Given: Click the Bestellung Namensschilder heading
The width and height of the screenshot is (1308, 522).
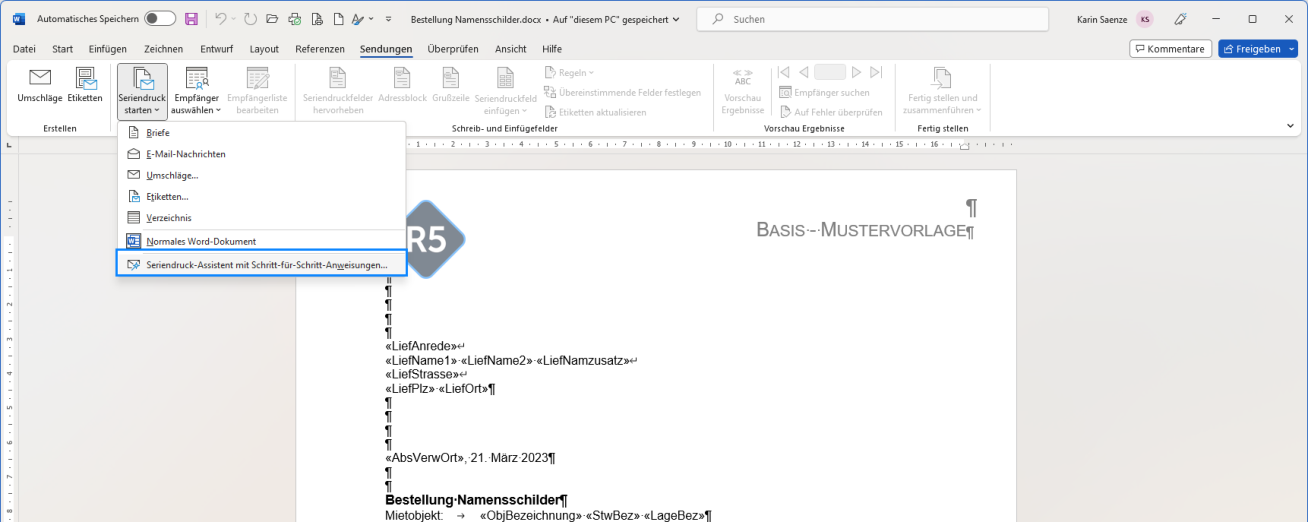Looking at the screenshot, I should 473,500.
